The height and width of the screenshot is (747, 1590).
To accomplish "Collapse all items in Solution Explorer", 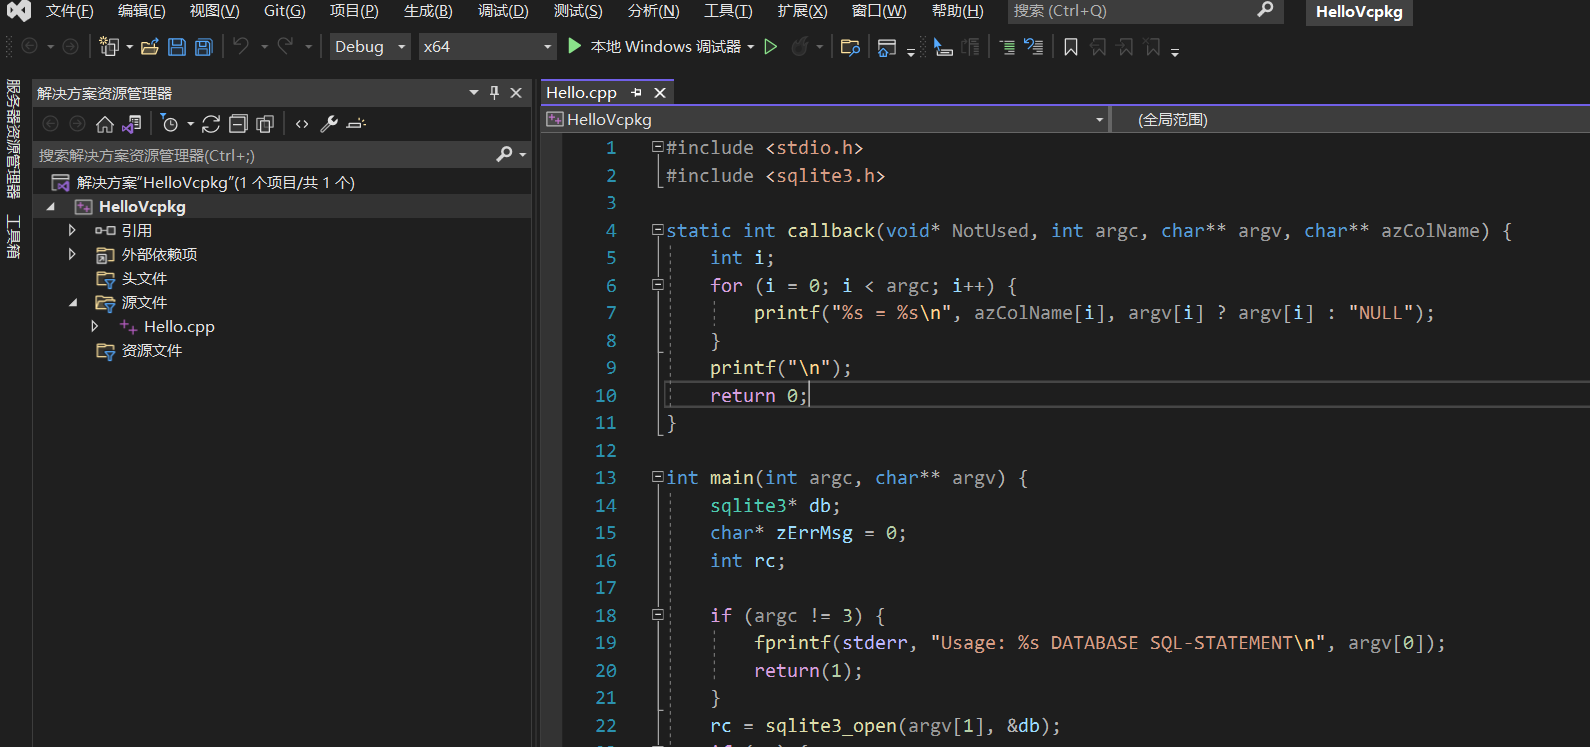I will [x=238, y=124].
